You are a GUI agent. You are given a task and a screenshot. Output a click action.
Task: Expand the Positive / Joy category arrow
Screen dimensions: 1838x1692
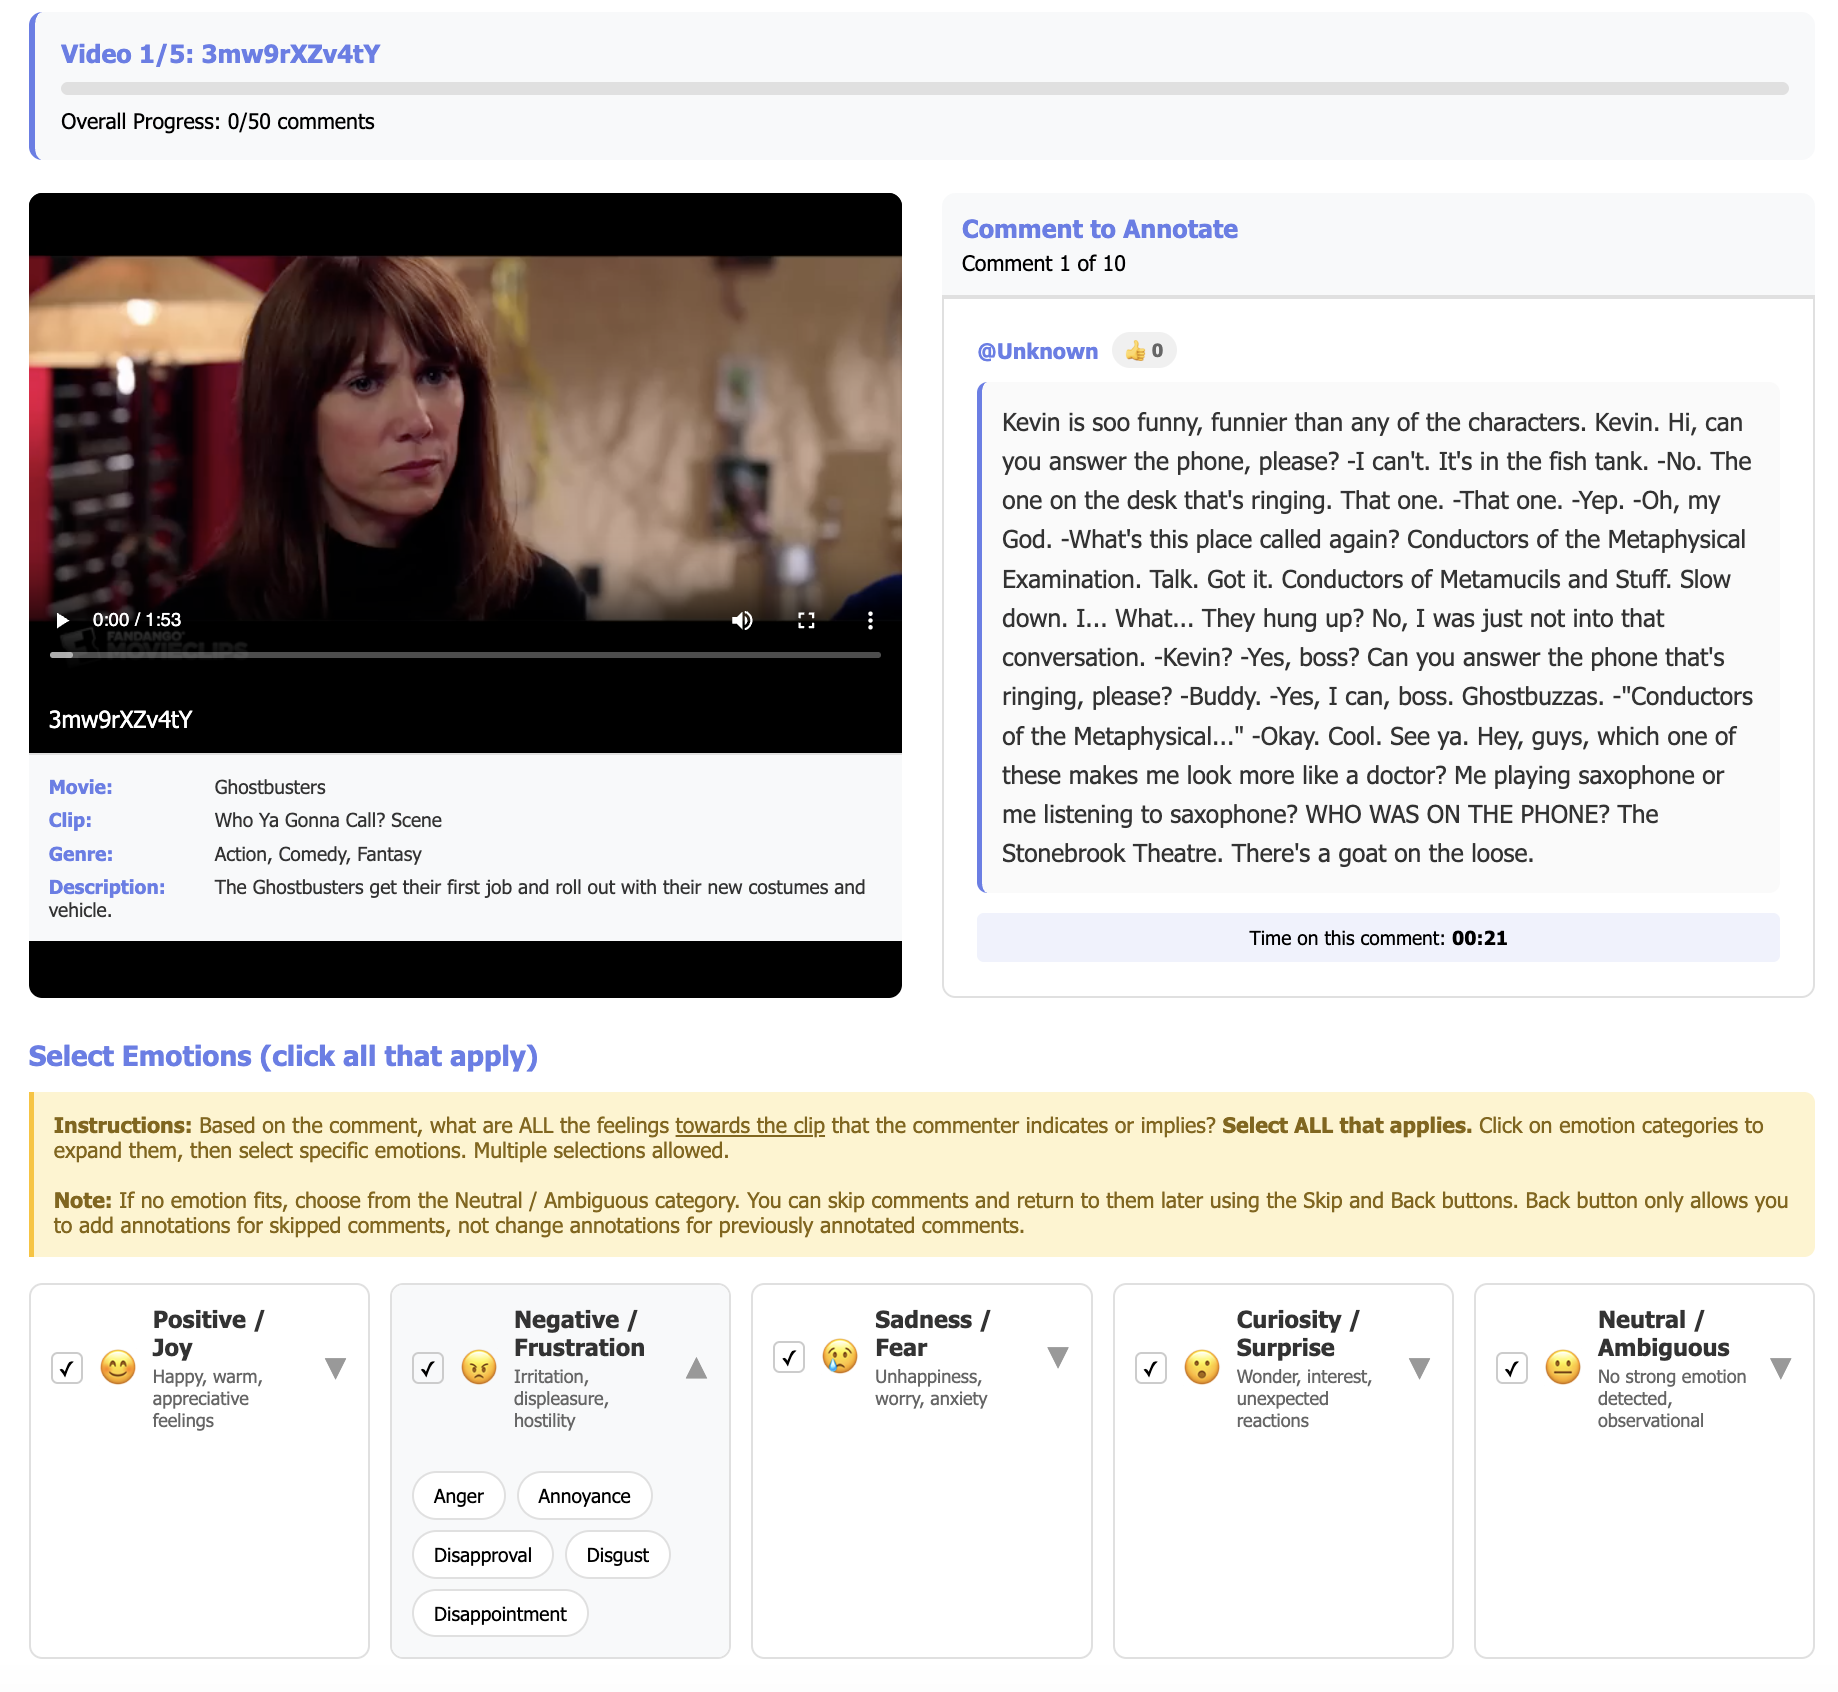[336, 1368]
